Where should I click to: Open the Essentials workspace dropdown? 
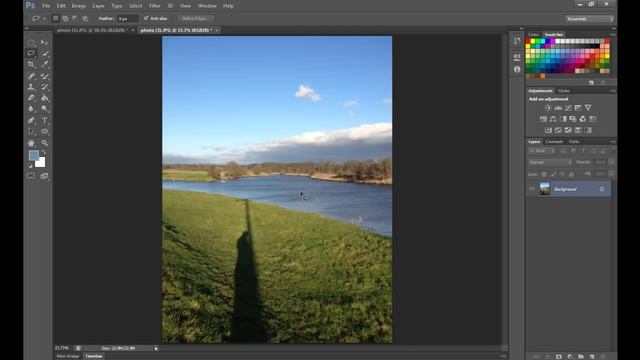590,19
